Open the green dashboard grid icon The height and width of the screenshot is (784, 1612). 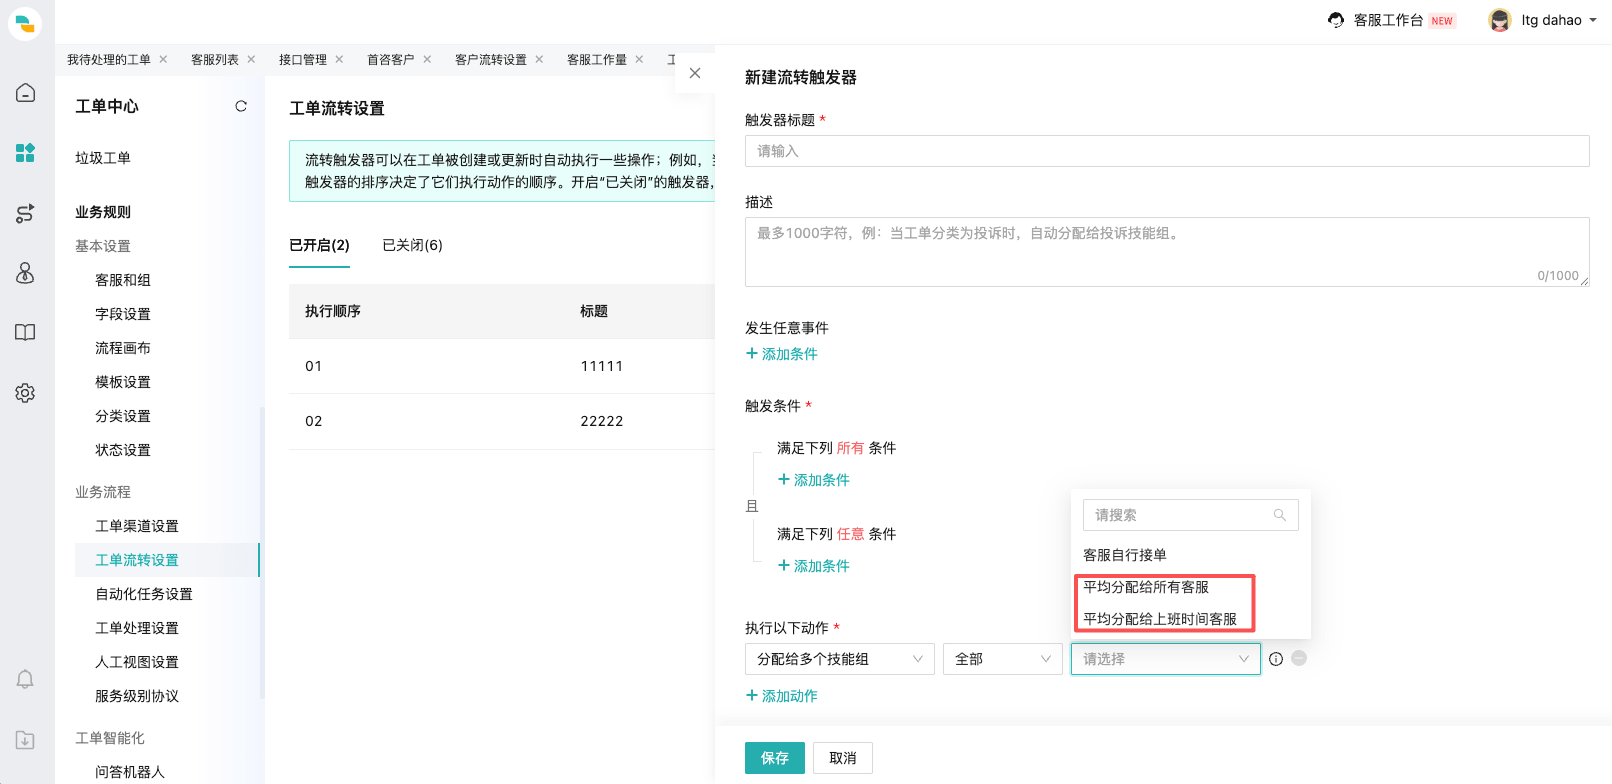[x=26, y=153]
